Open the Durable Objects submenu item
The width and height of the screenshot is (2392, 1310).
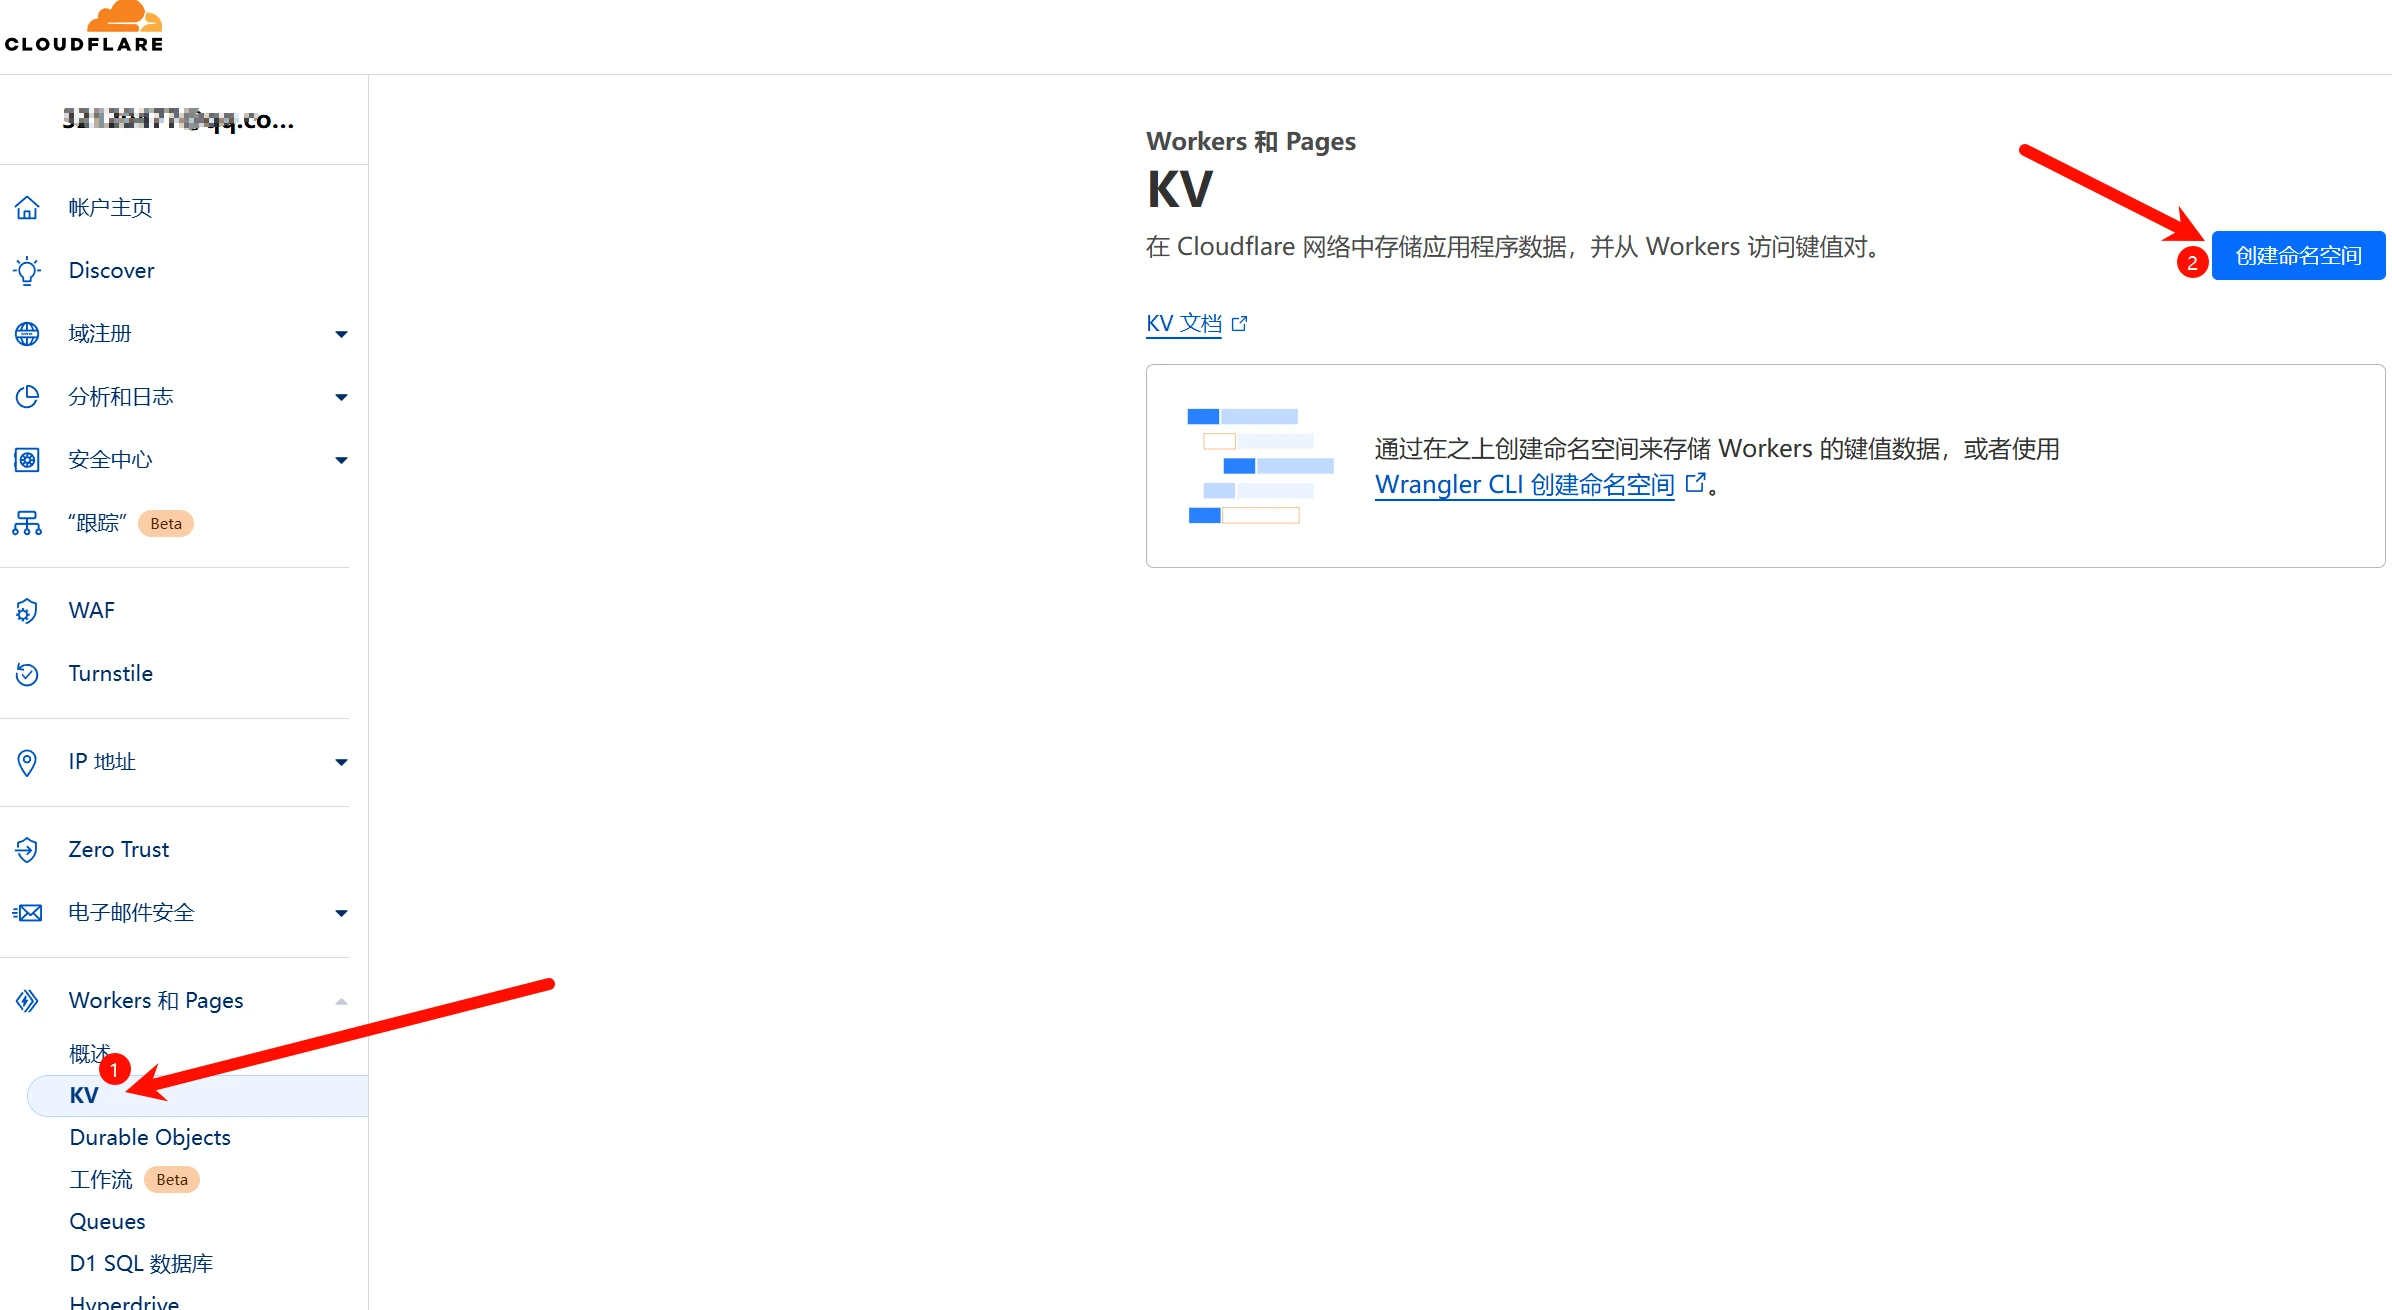pyautogui.click(x=150, y=1138)
